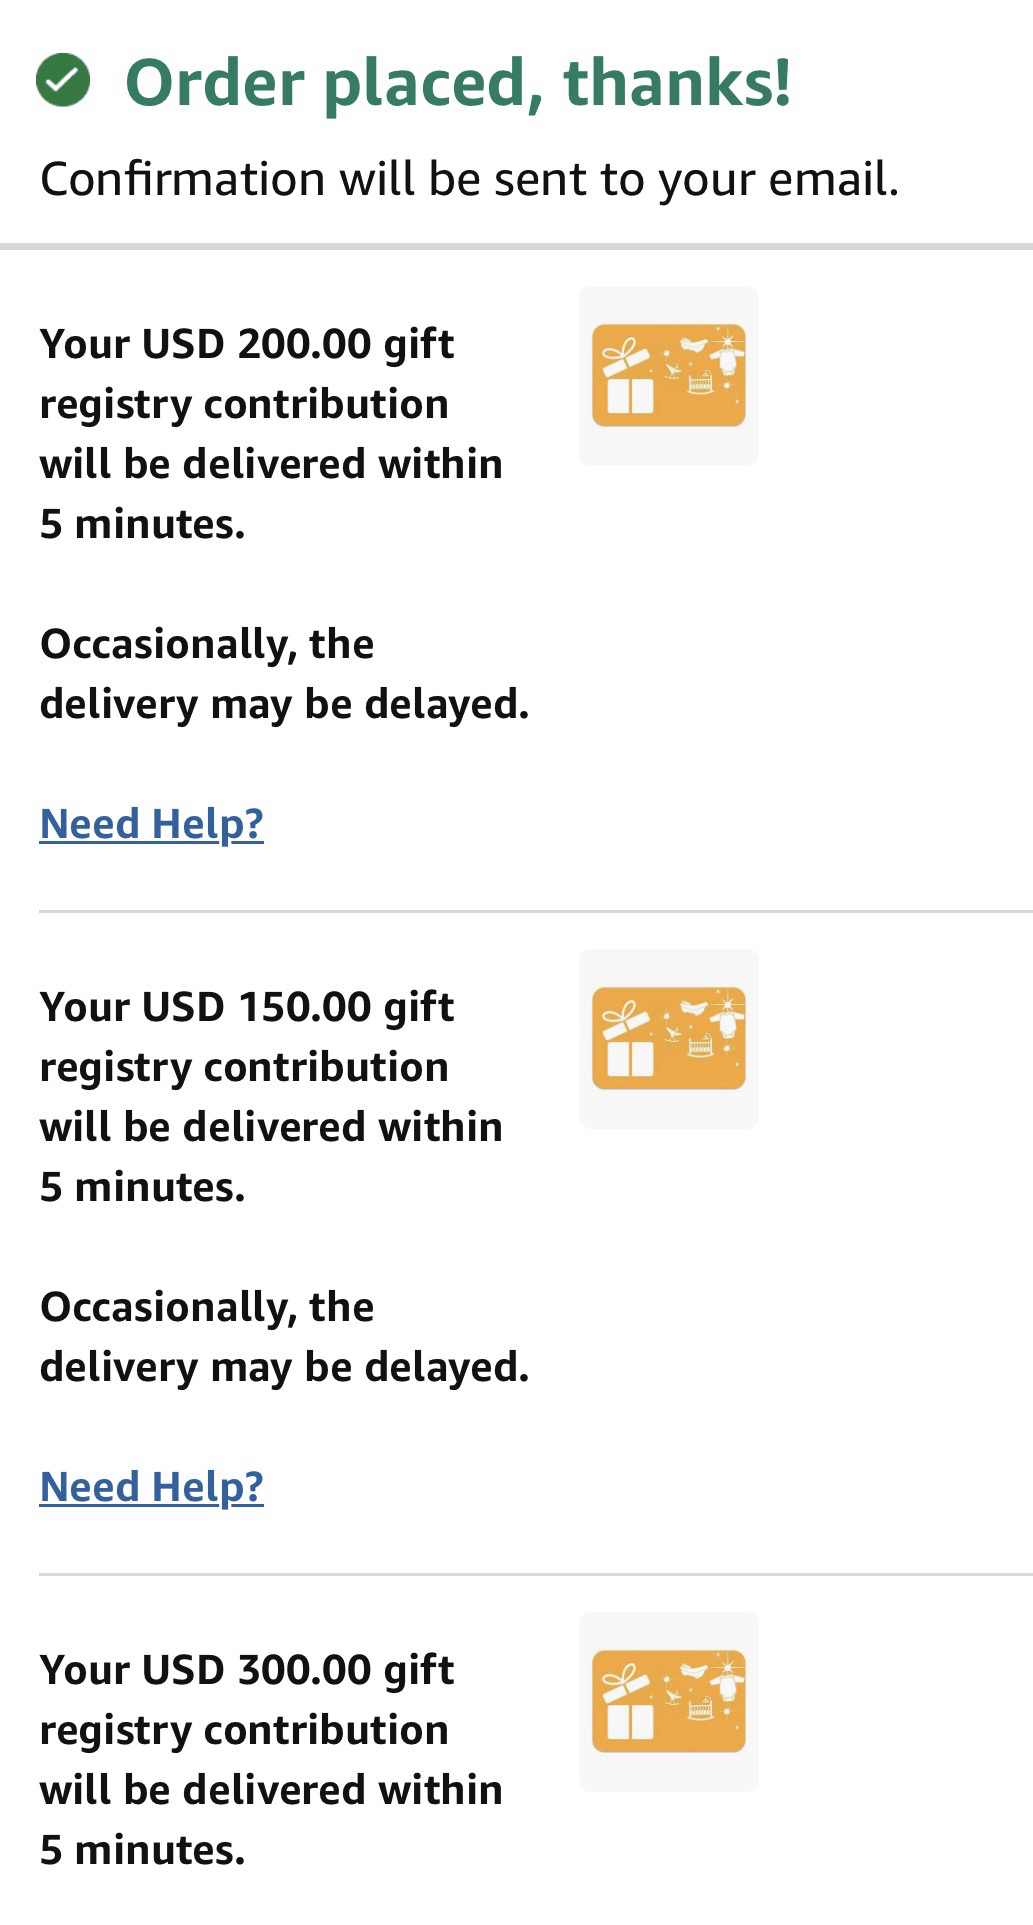Image resolution: width=1033 pixels, height=1925 pixels.
Task: Click the crib graphic on the USD 300.00 card
Action: pyautogui.click(x=700, y=1708)
